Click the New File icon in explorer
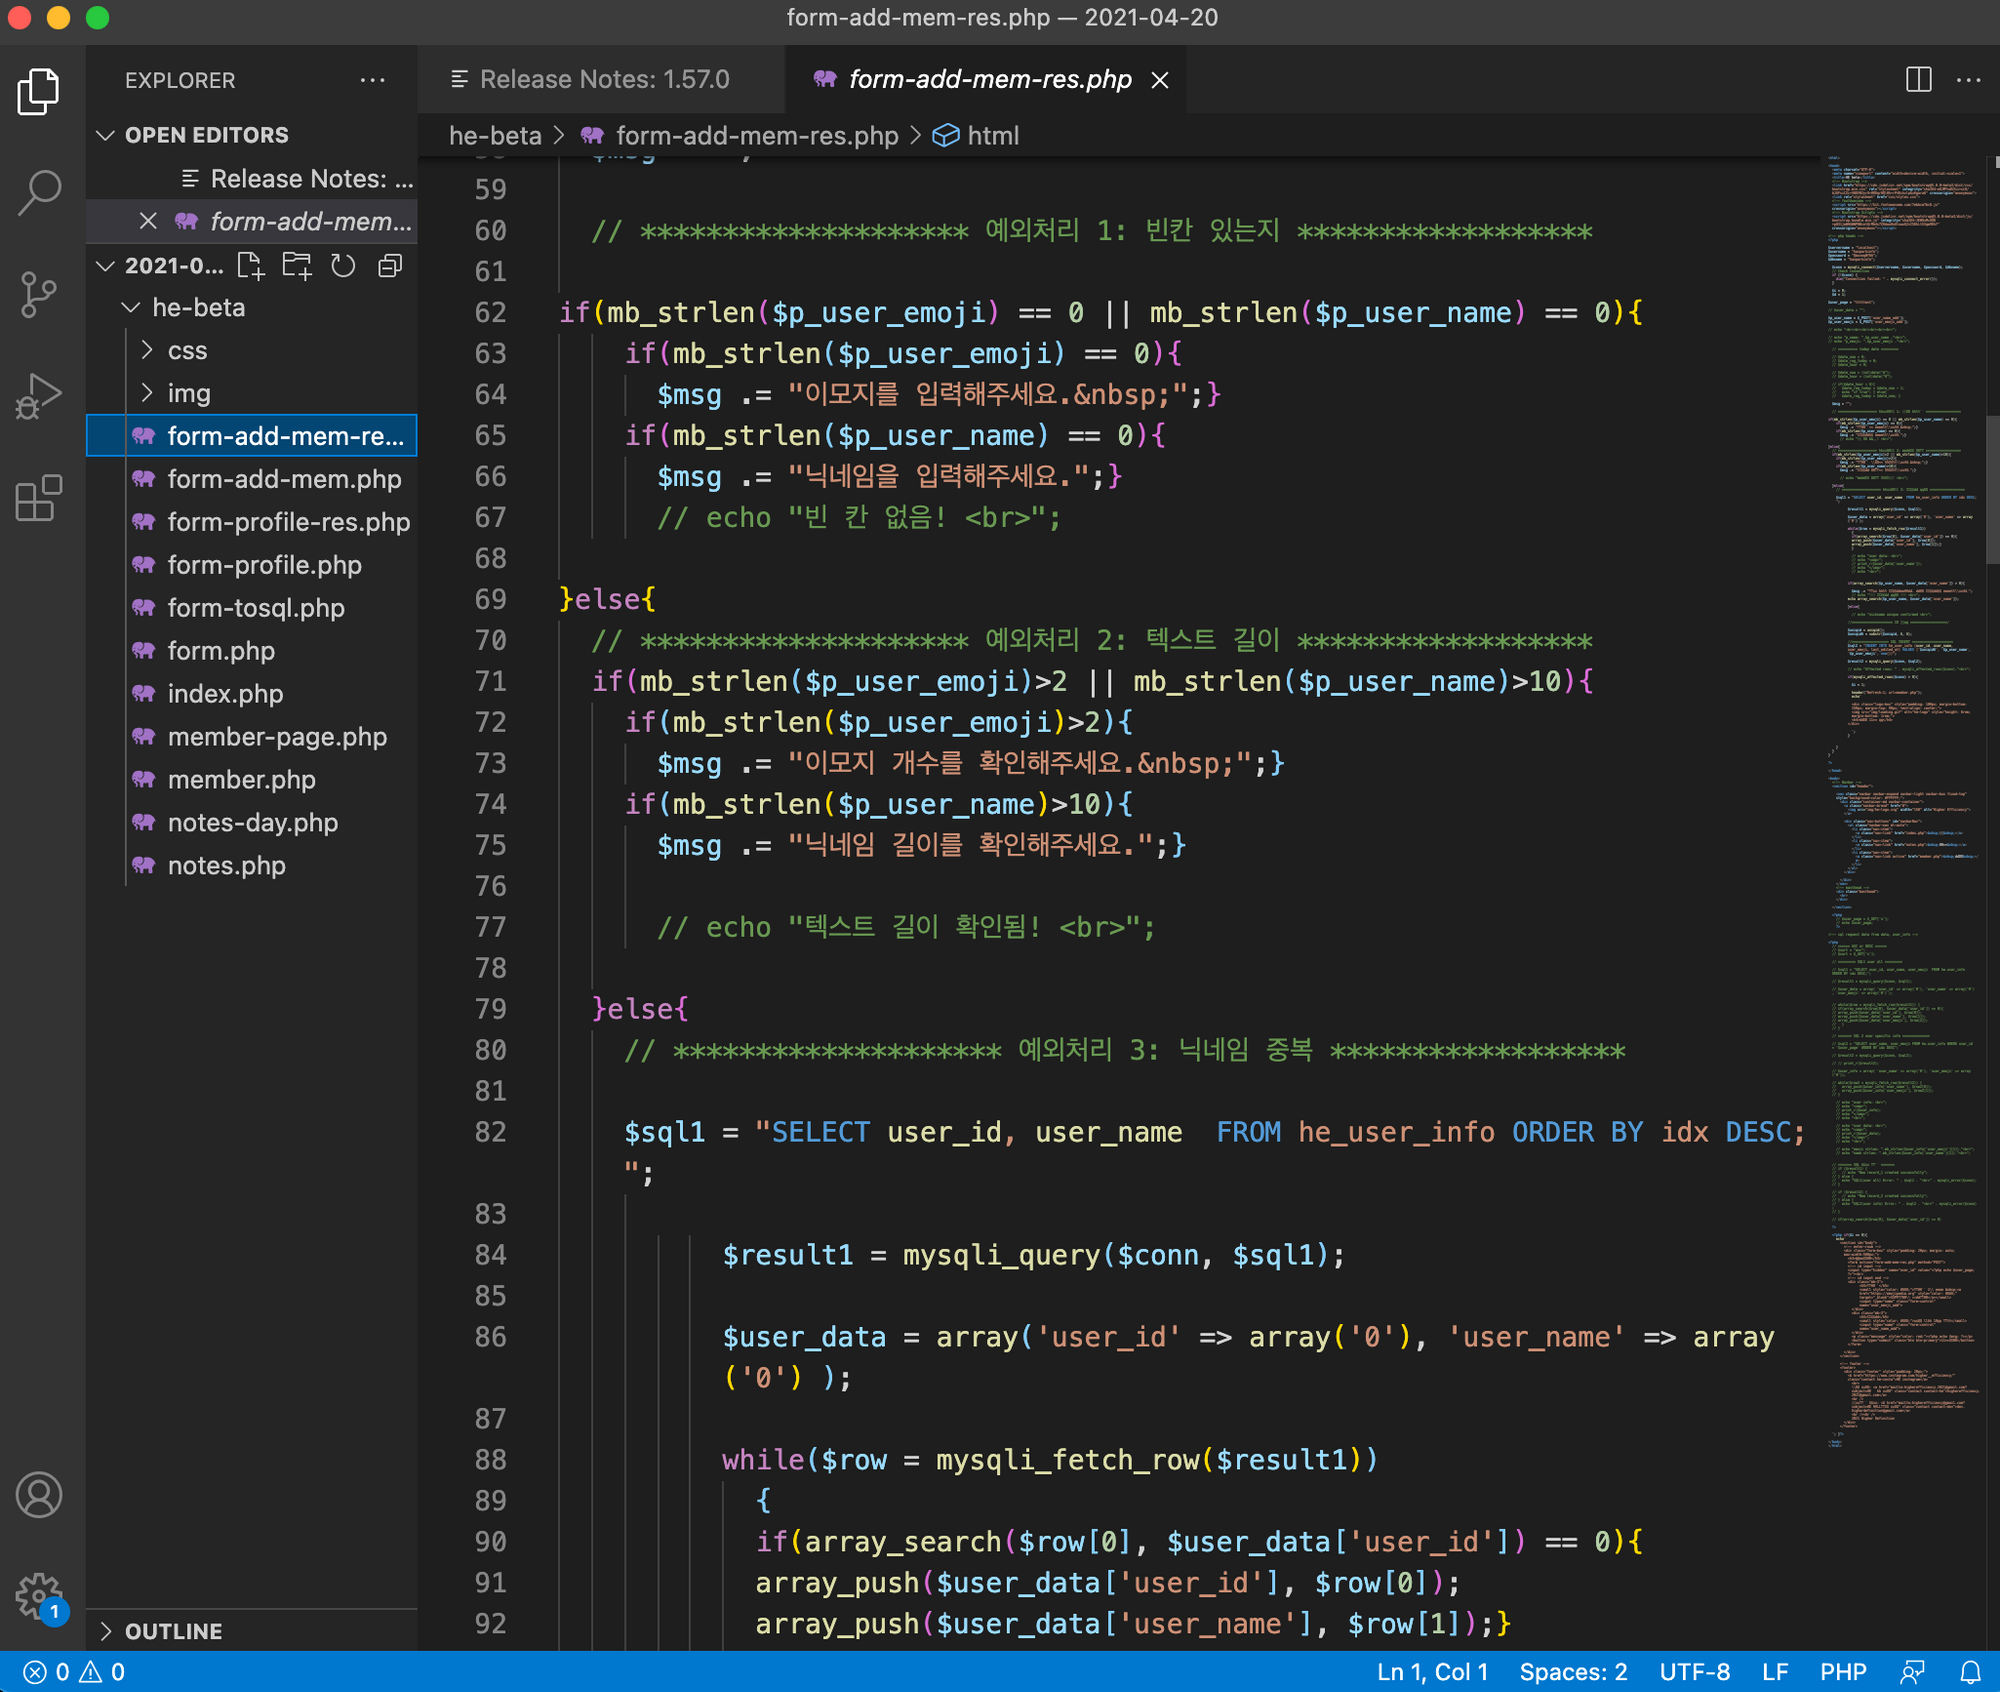This screenshot has height=1692, width=2000. click(251, 265)
